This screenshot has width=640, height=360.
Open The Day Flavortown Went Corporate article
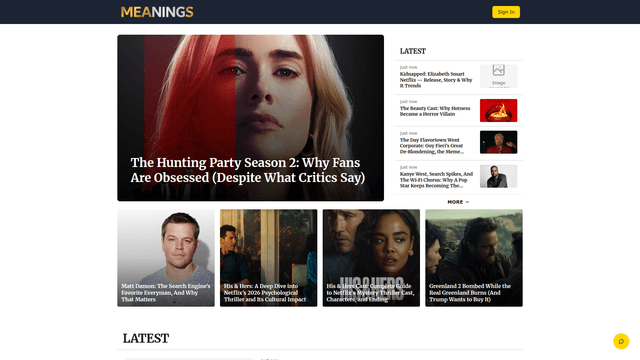click(432, 146)
